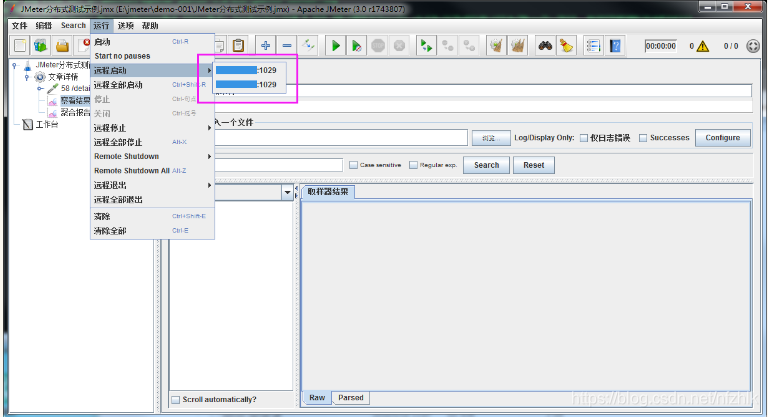Toggle the 仅日志错误 checkbox
The height and width of the screenshot is (417, 768).
[x=584, y=138]
